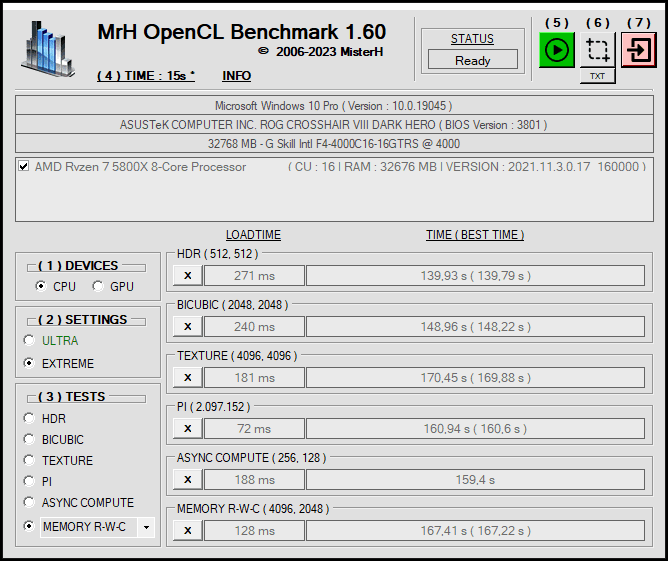Select the MEMORY R-W-C radio button
Image resolution: width=668 pixels, height=561 pixels.
click(x=29, y=526)
